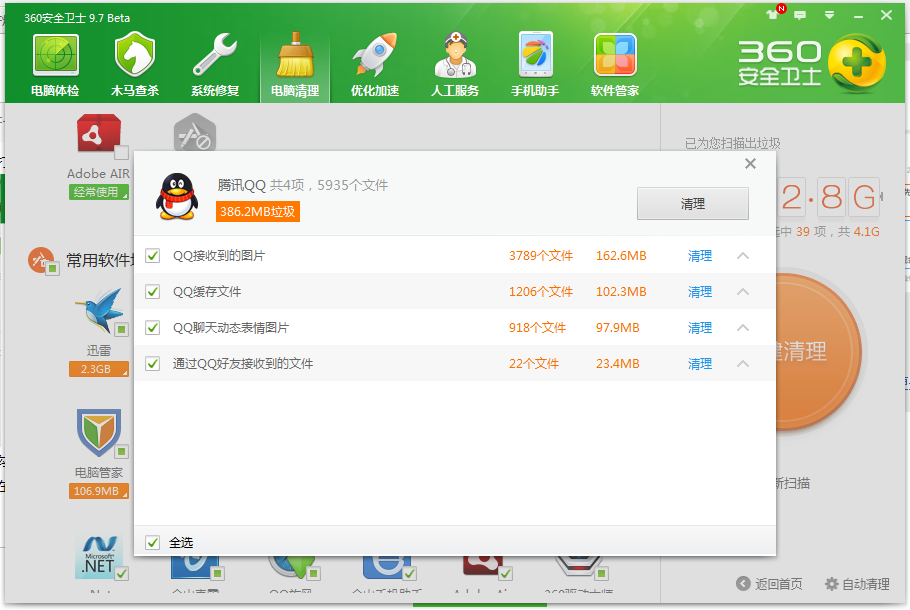Screen dimensions: 910x610
Task: Open 自动清理 gear settings
Action: (857, 584)
